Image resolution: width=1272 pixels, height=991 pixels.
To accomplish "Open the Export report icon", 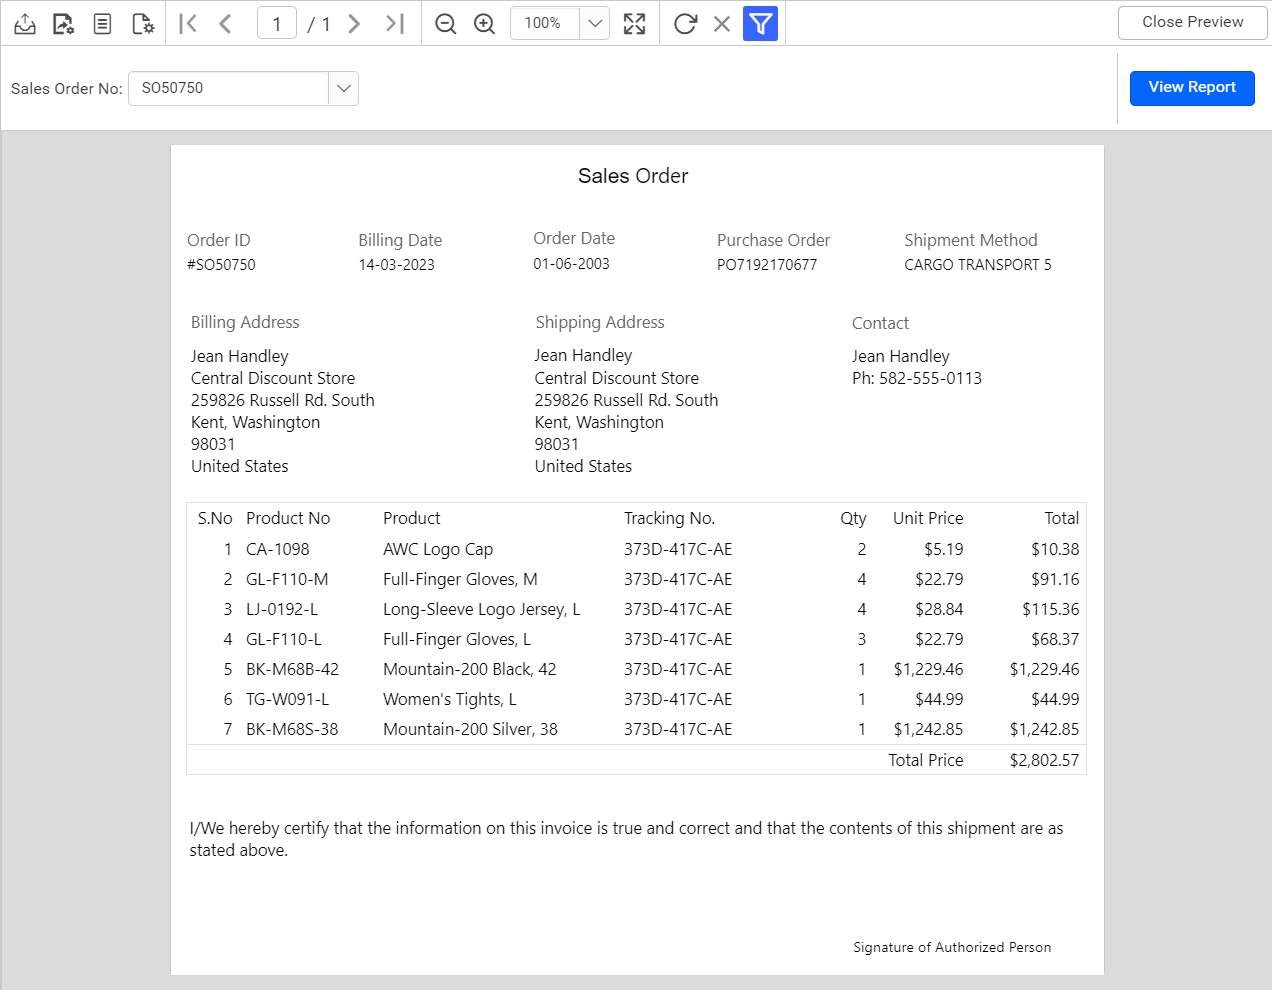I will tap(63, 23).
